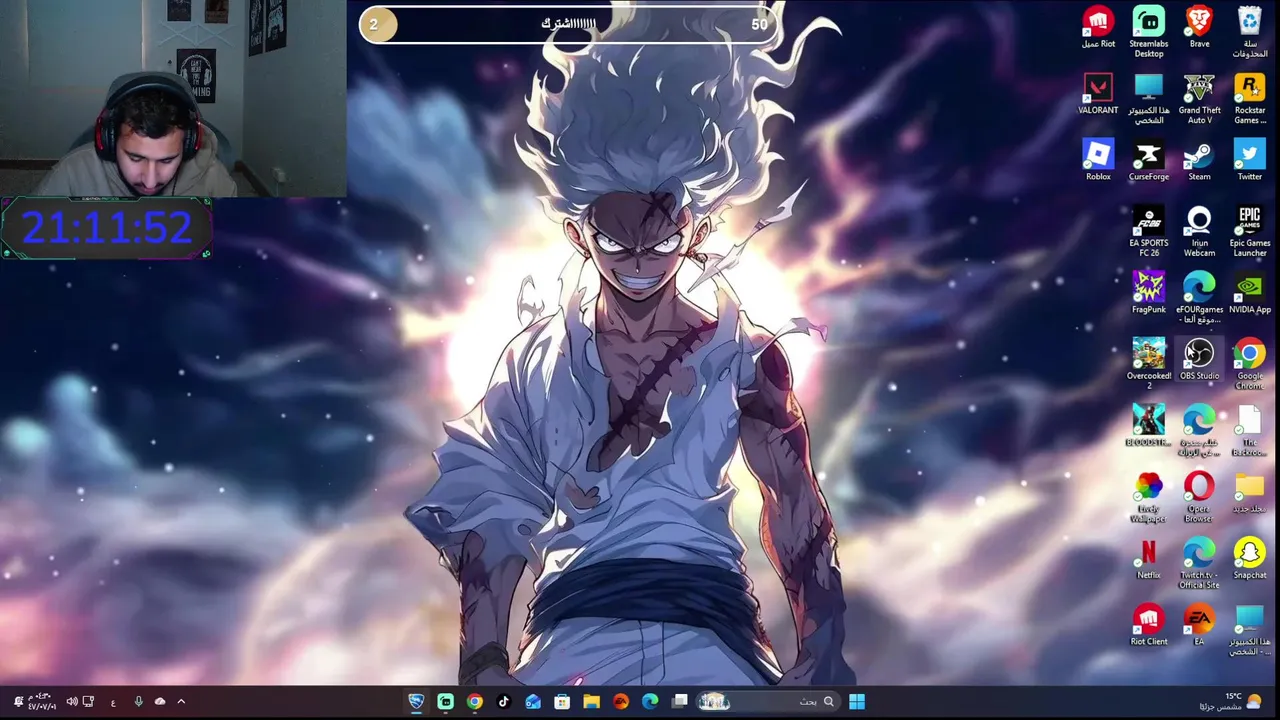Select the Recycle Bin (سلة المحذوفات) icon
This screenshot has width=1280, height=720.
[x=1250, y=32]
